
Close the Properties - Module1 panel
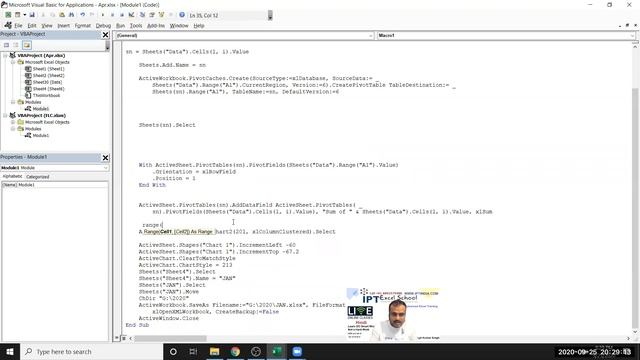pyautogui.click(x=105, y=158)
